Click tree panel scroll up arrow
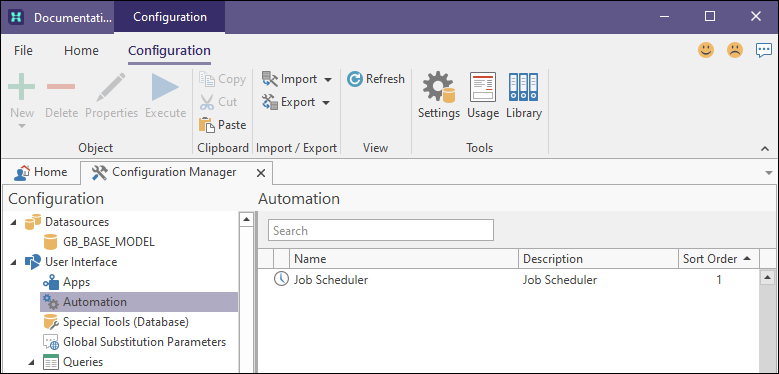Viewport: 779px width, 374px height. (x=246, y=219)
